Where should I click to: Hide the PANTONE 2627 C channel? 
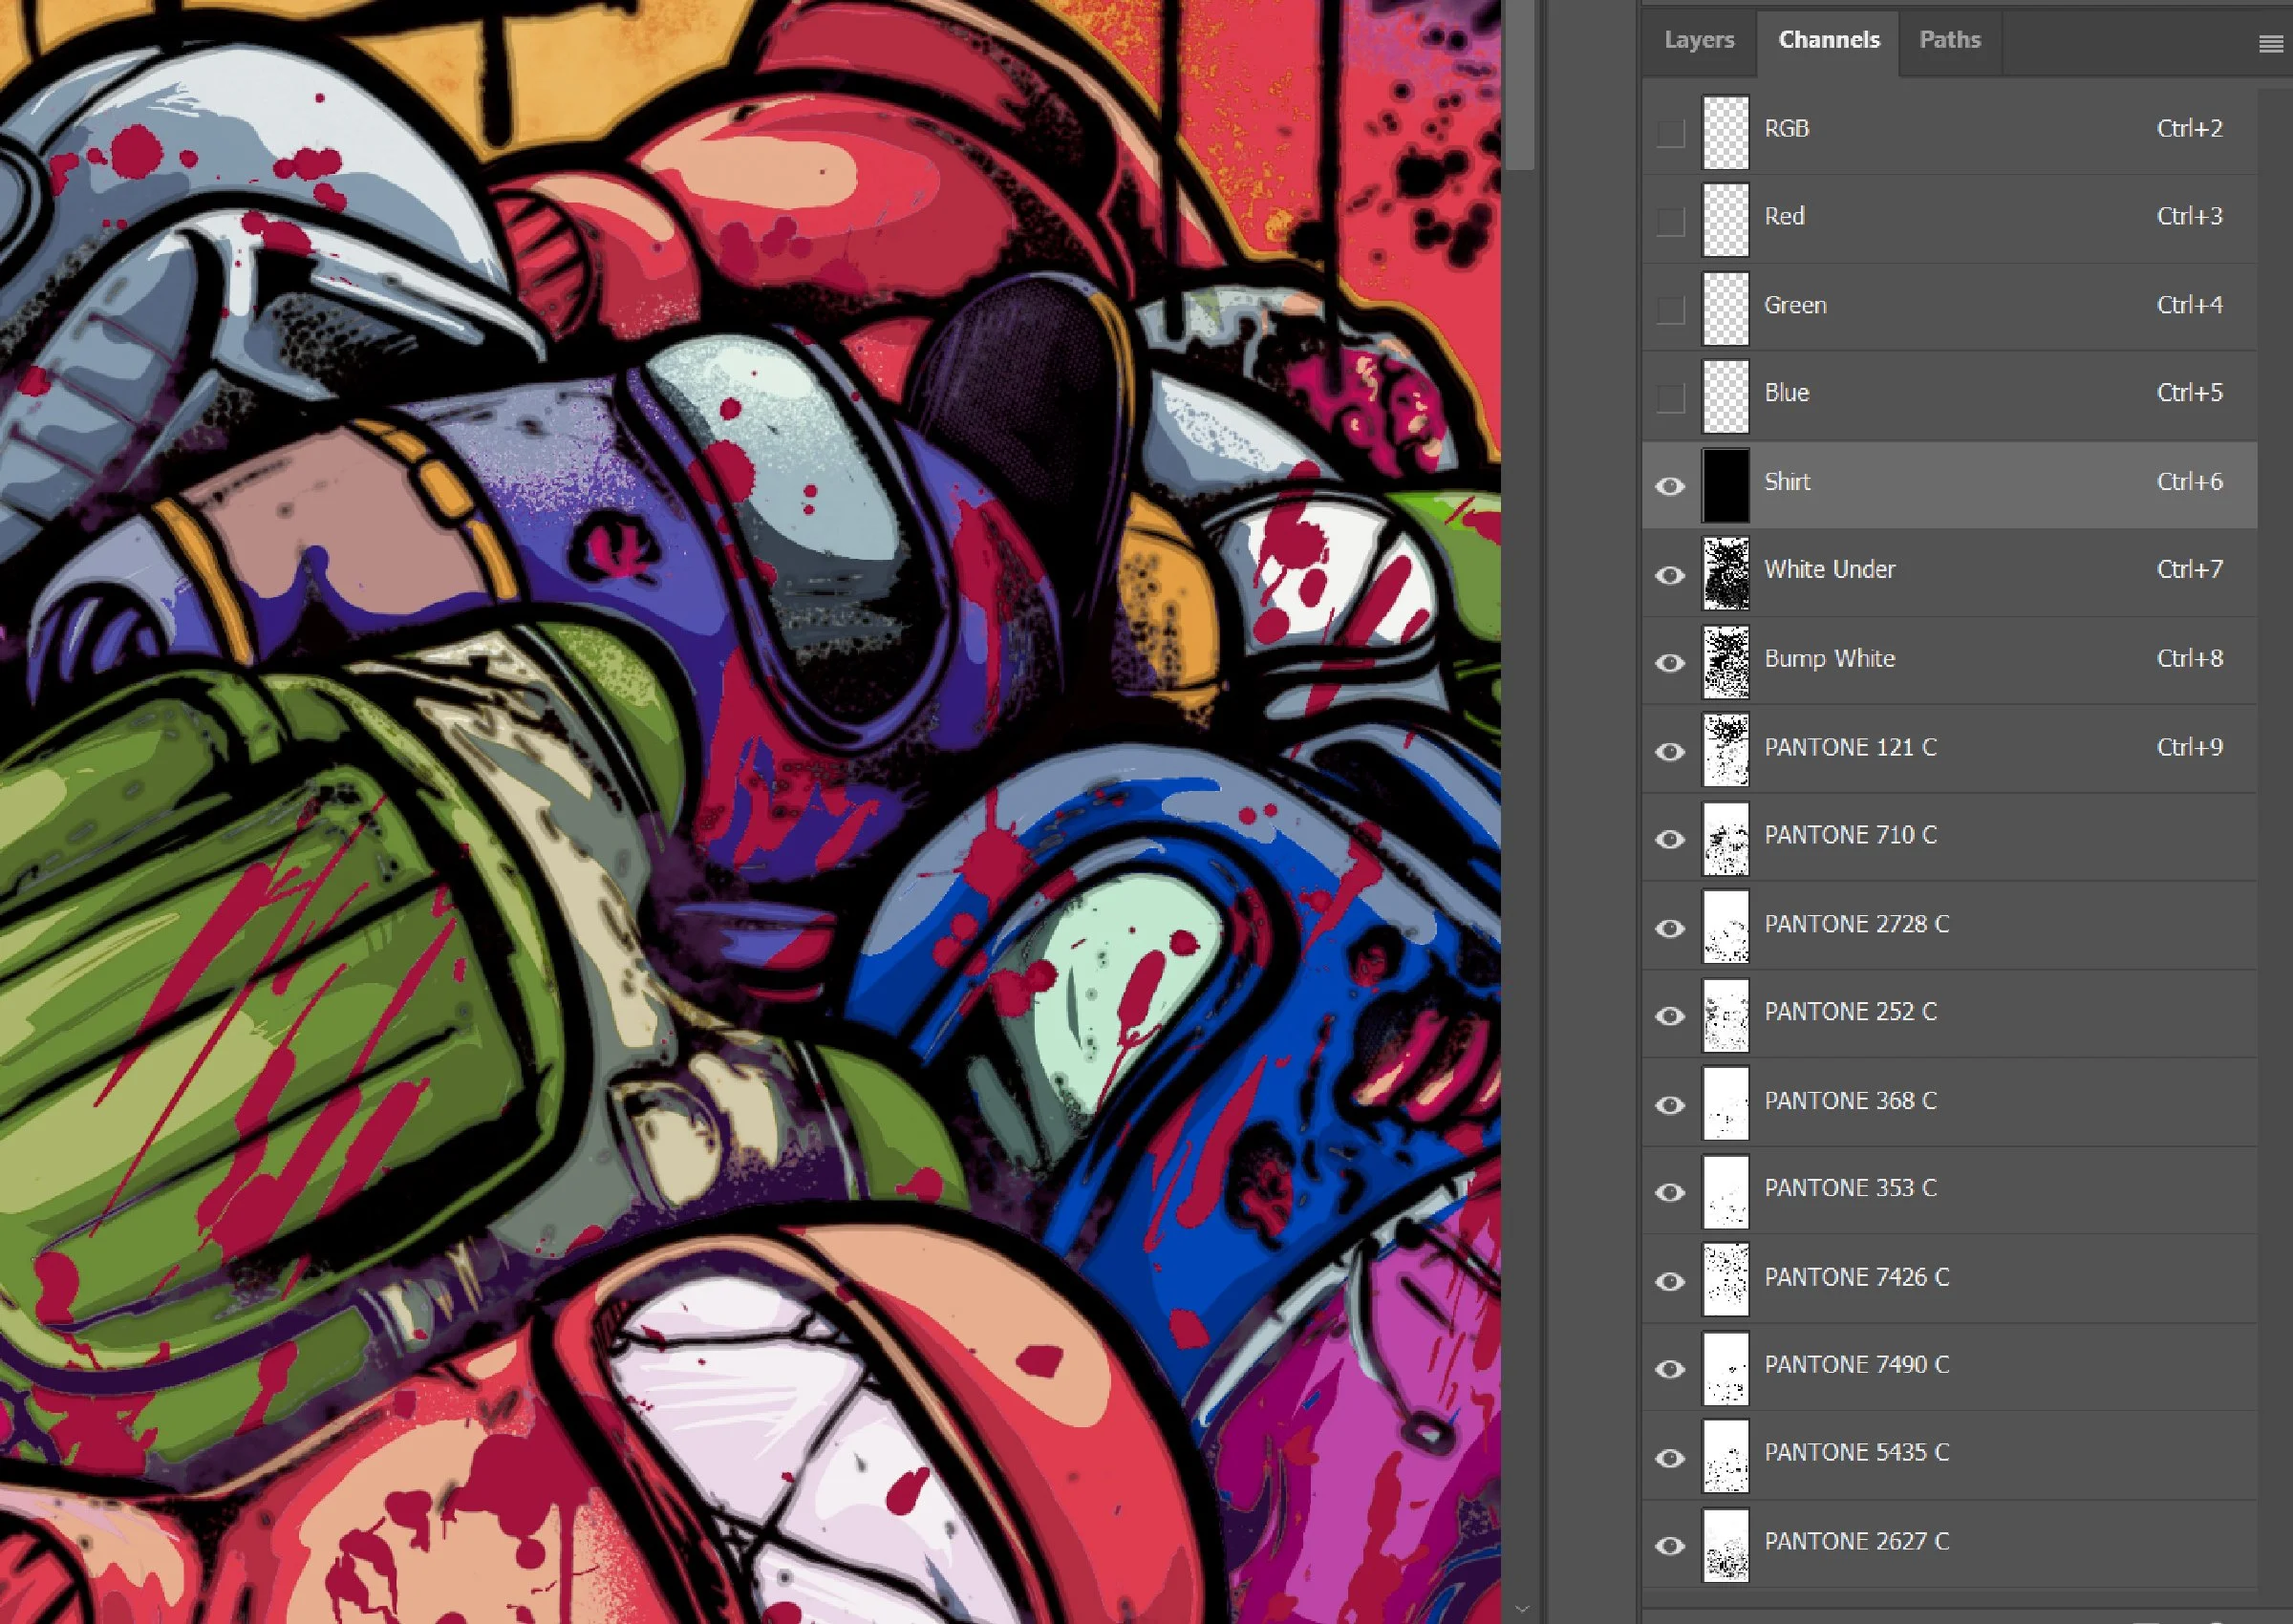tap(1670, 1546)
